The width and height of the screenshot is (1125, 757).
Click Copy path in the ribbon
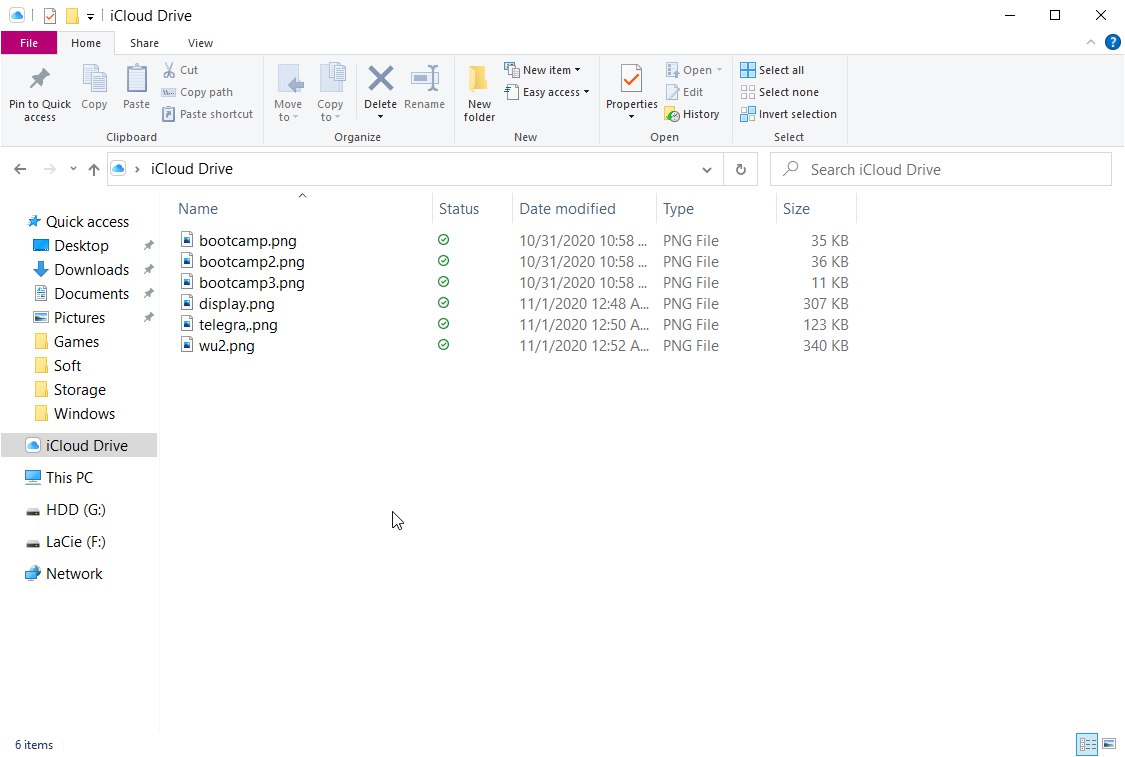coord(197,92)
